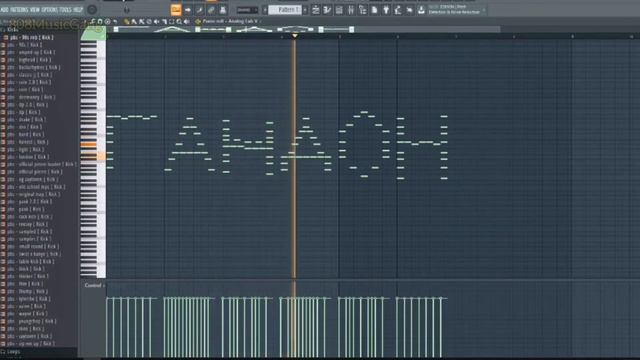Click the document page icon in main toolbar

[374, 10]
